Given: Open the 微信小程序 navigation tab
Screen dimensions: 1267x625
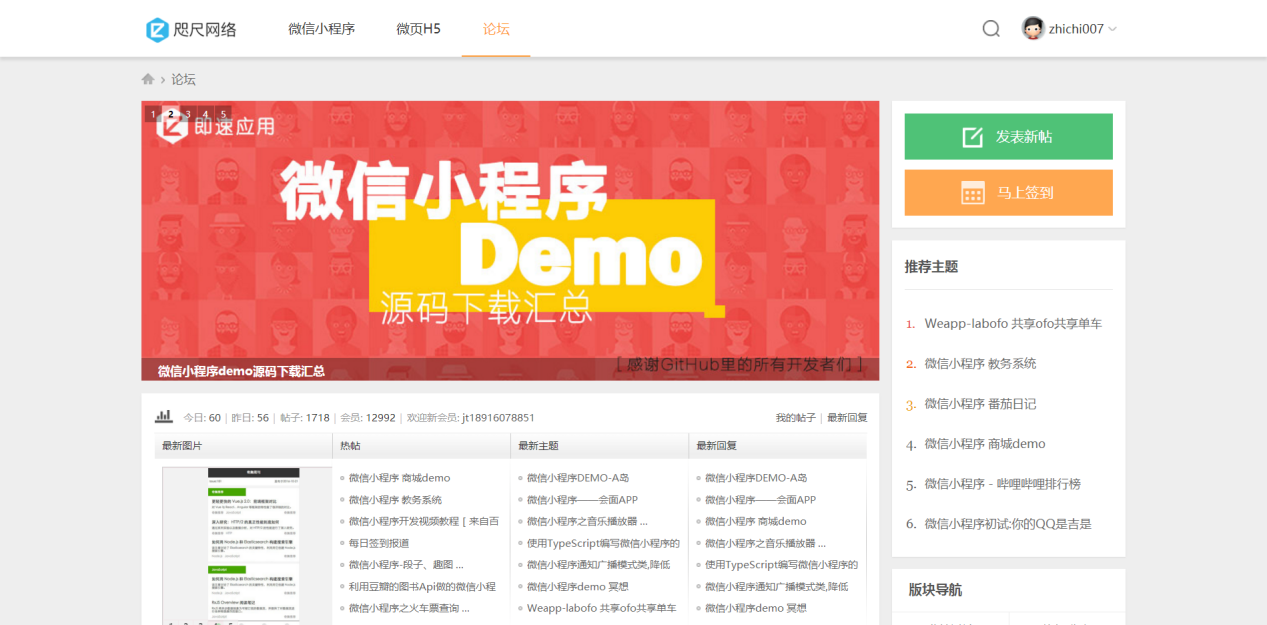Looking at the screenshot, I should click(x=321, y=29).
